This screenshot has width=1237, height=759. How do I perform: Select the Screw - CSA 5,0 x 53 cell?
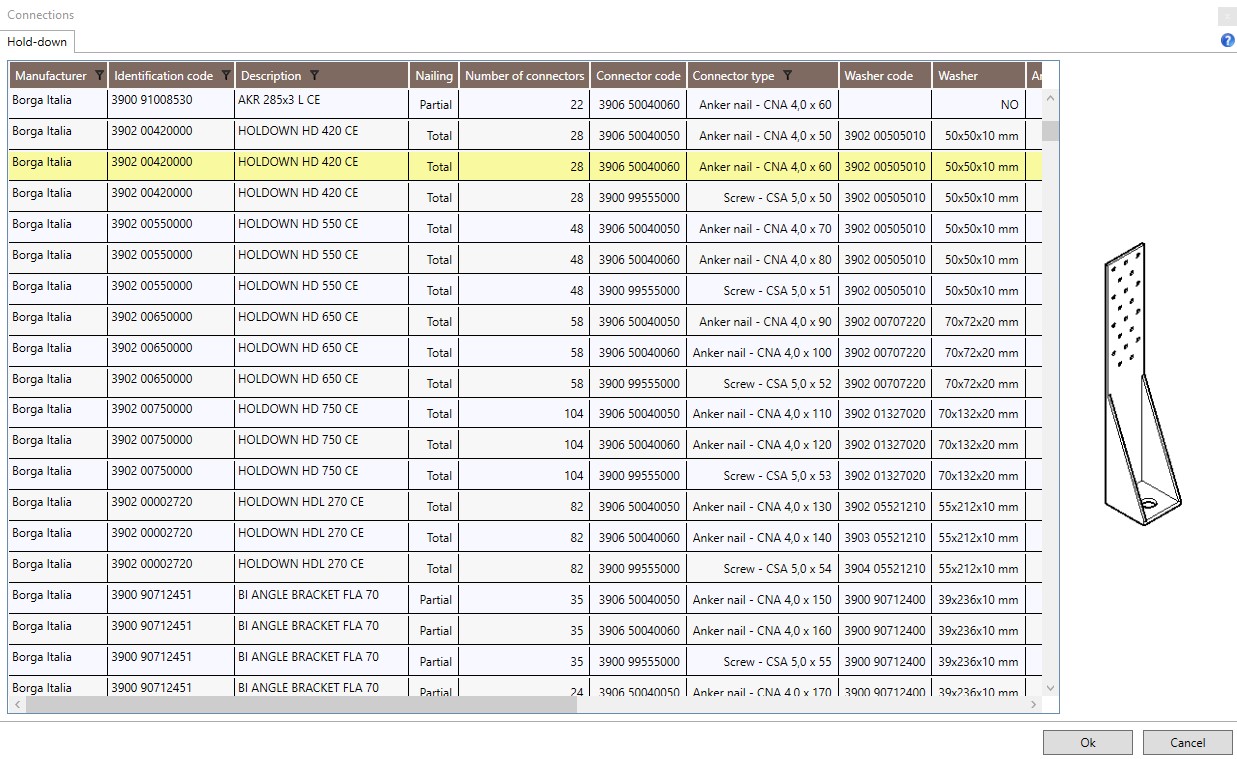pos(763,475)
